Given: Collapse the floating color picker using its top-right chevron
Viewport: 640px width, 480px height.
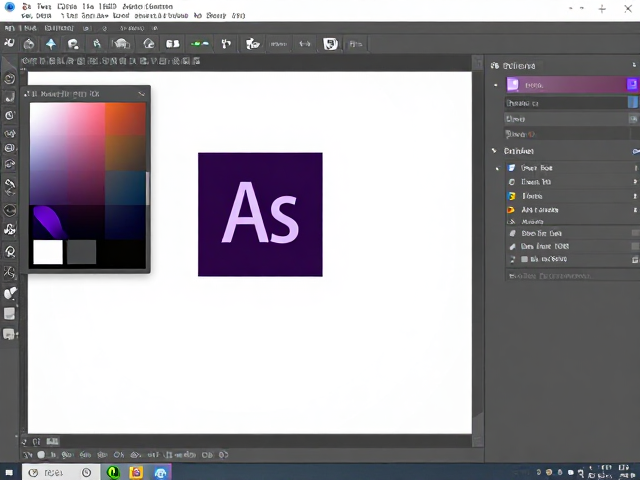Looking at the screenshot, I should (142, 94).
